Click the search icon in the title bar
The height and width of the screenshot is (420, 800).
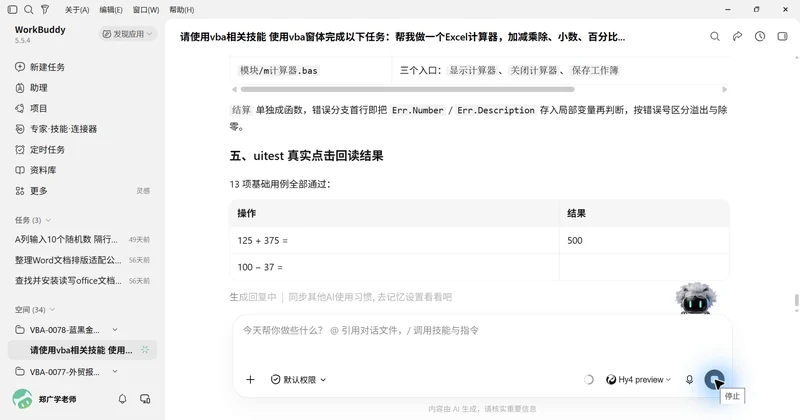(x=29, y=9)
